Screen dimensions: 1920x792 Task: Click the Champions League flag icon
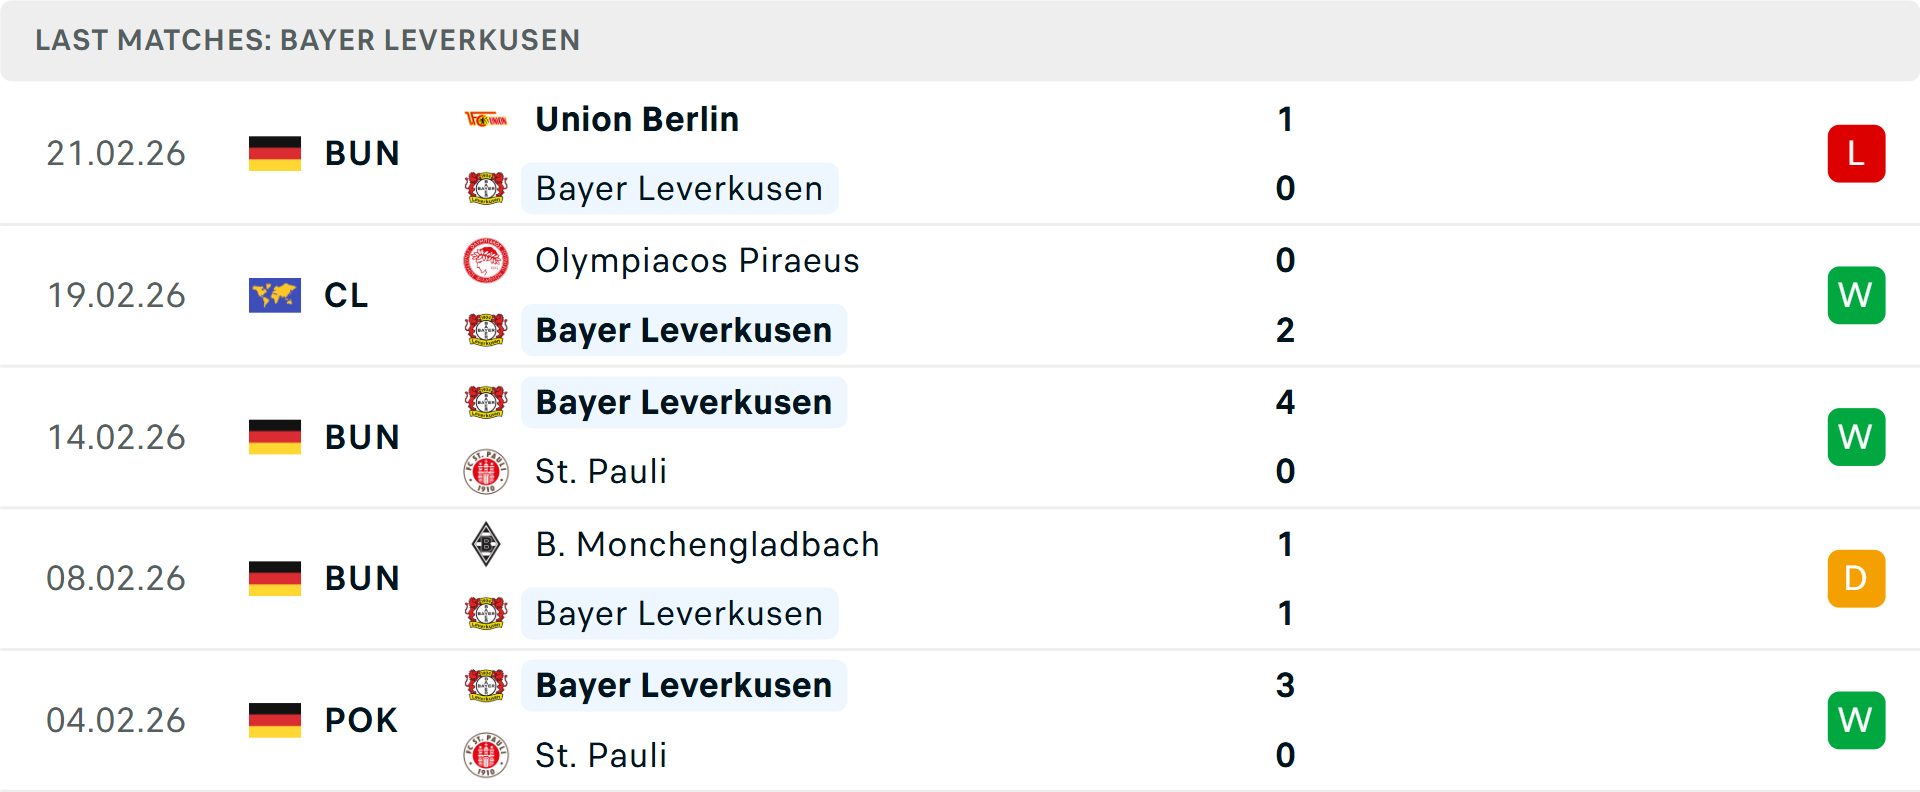click(x=275, y=295)
